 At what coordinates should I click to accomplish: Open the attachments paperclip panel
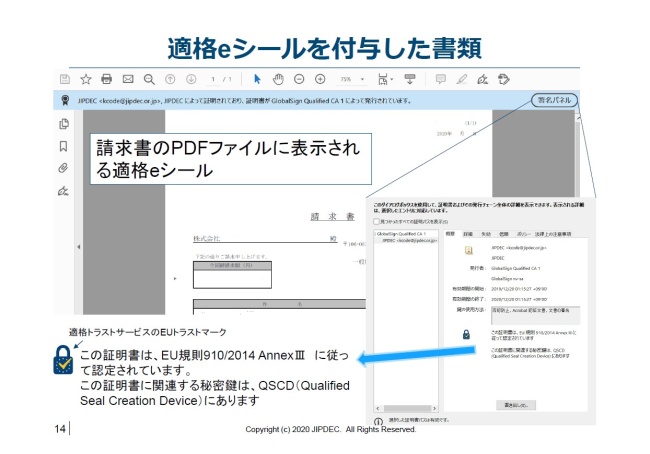tap(64, 168)
